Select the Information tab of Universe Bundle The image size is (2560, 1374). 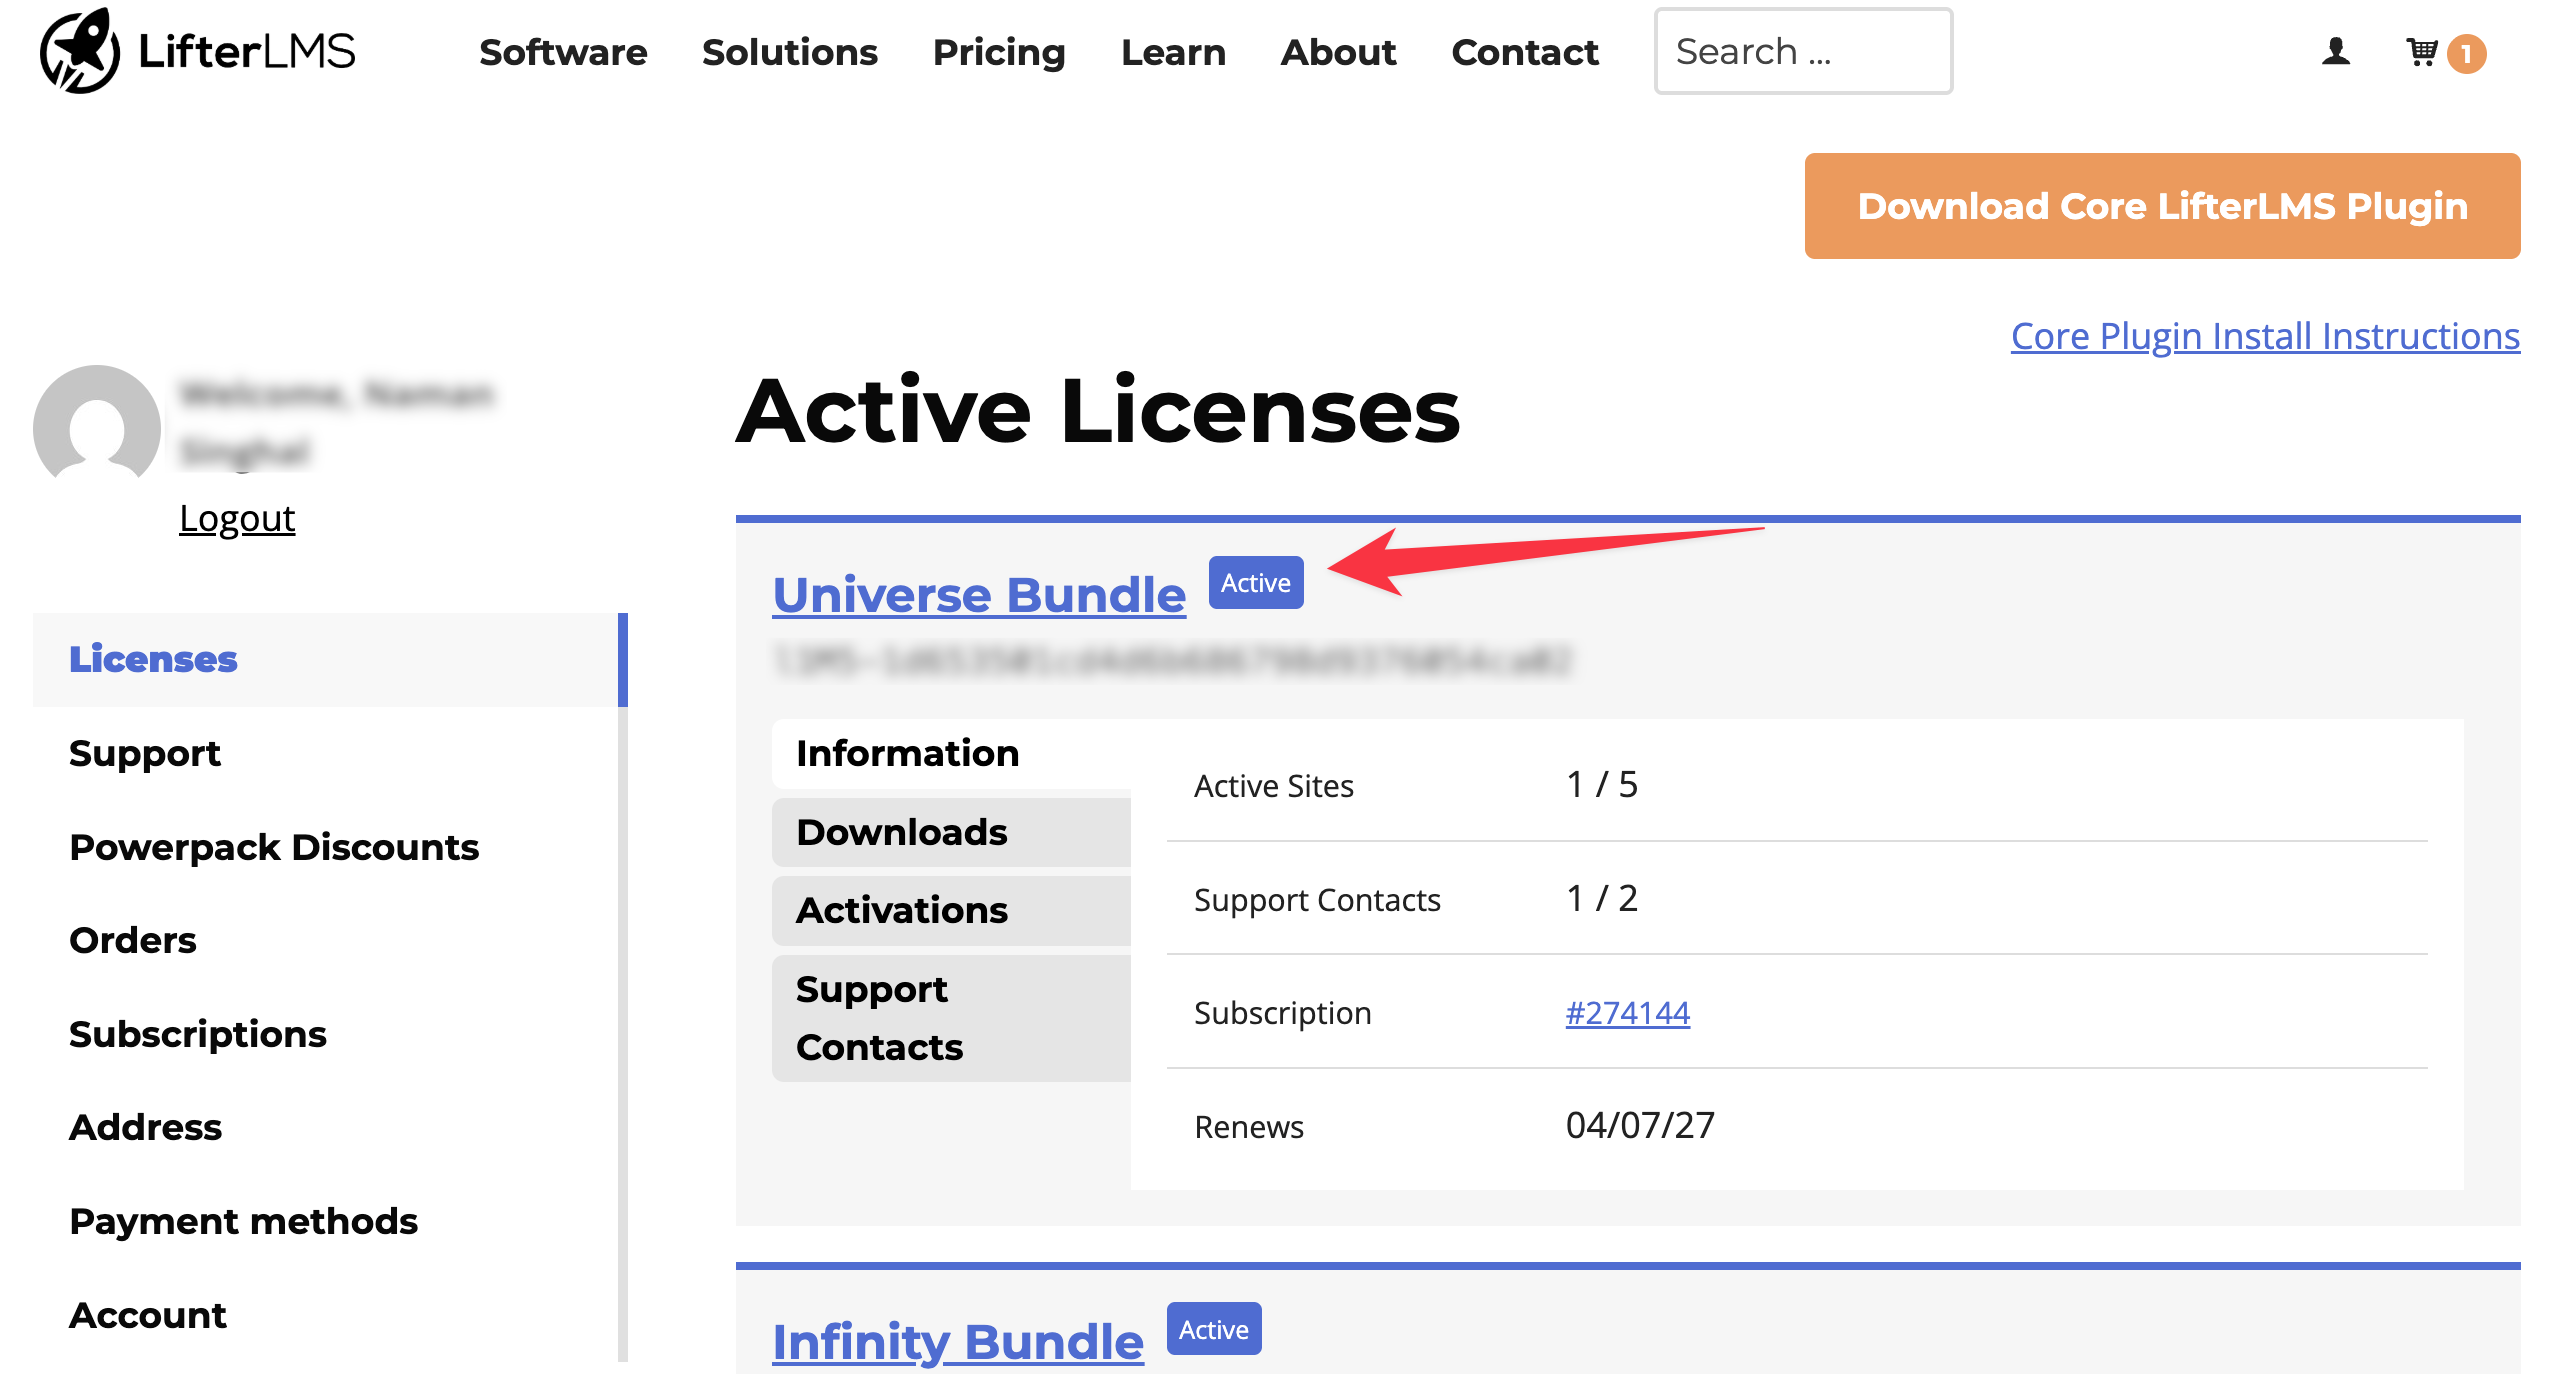(x=951, y=753)
